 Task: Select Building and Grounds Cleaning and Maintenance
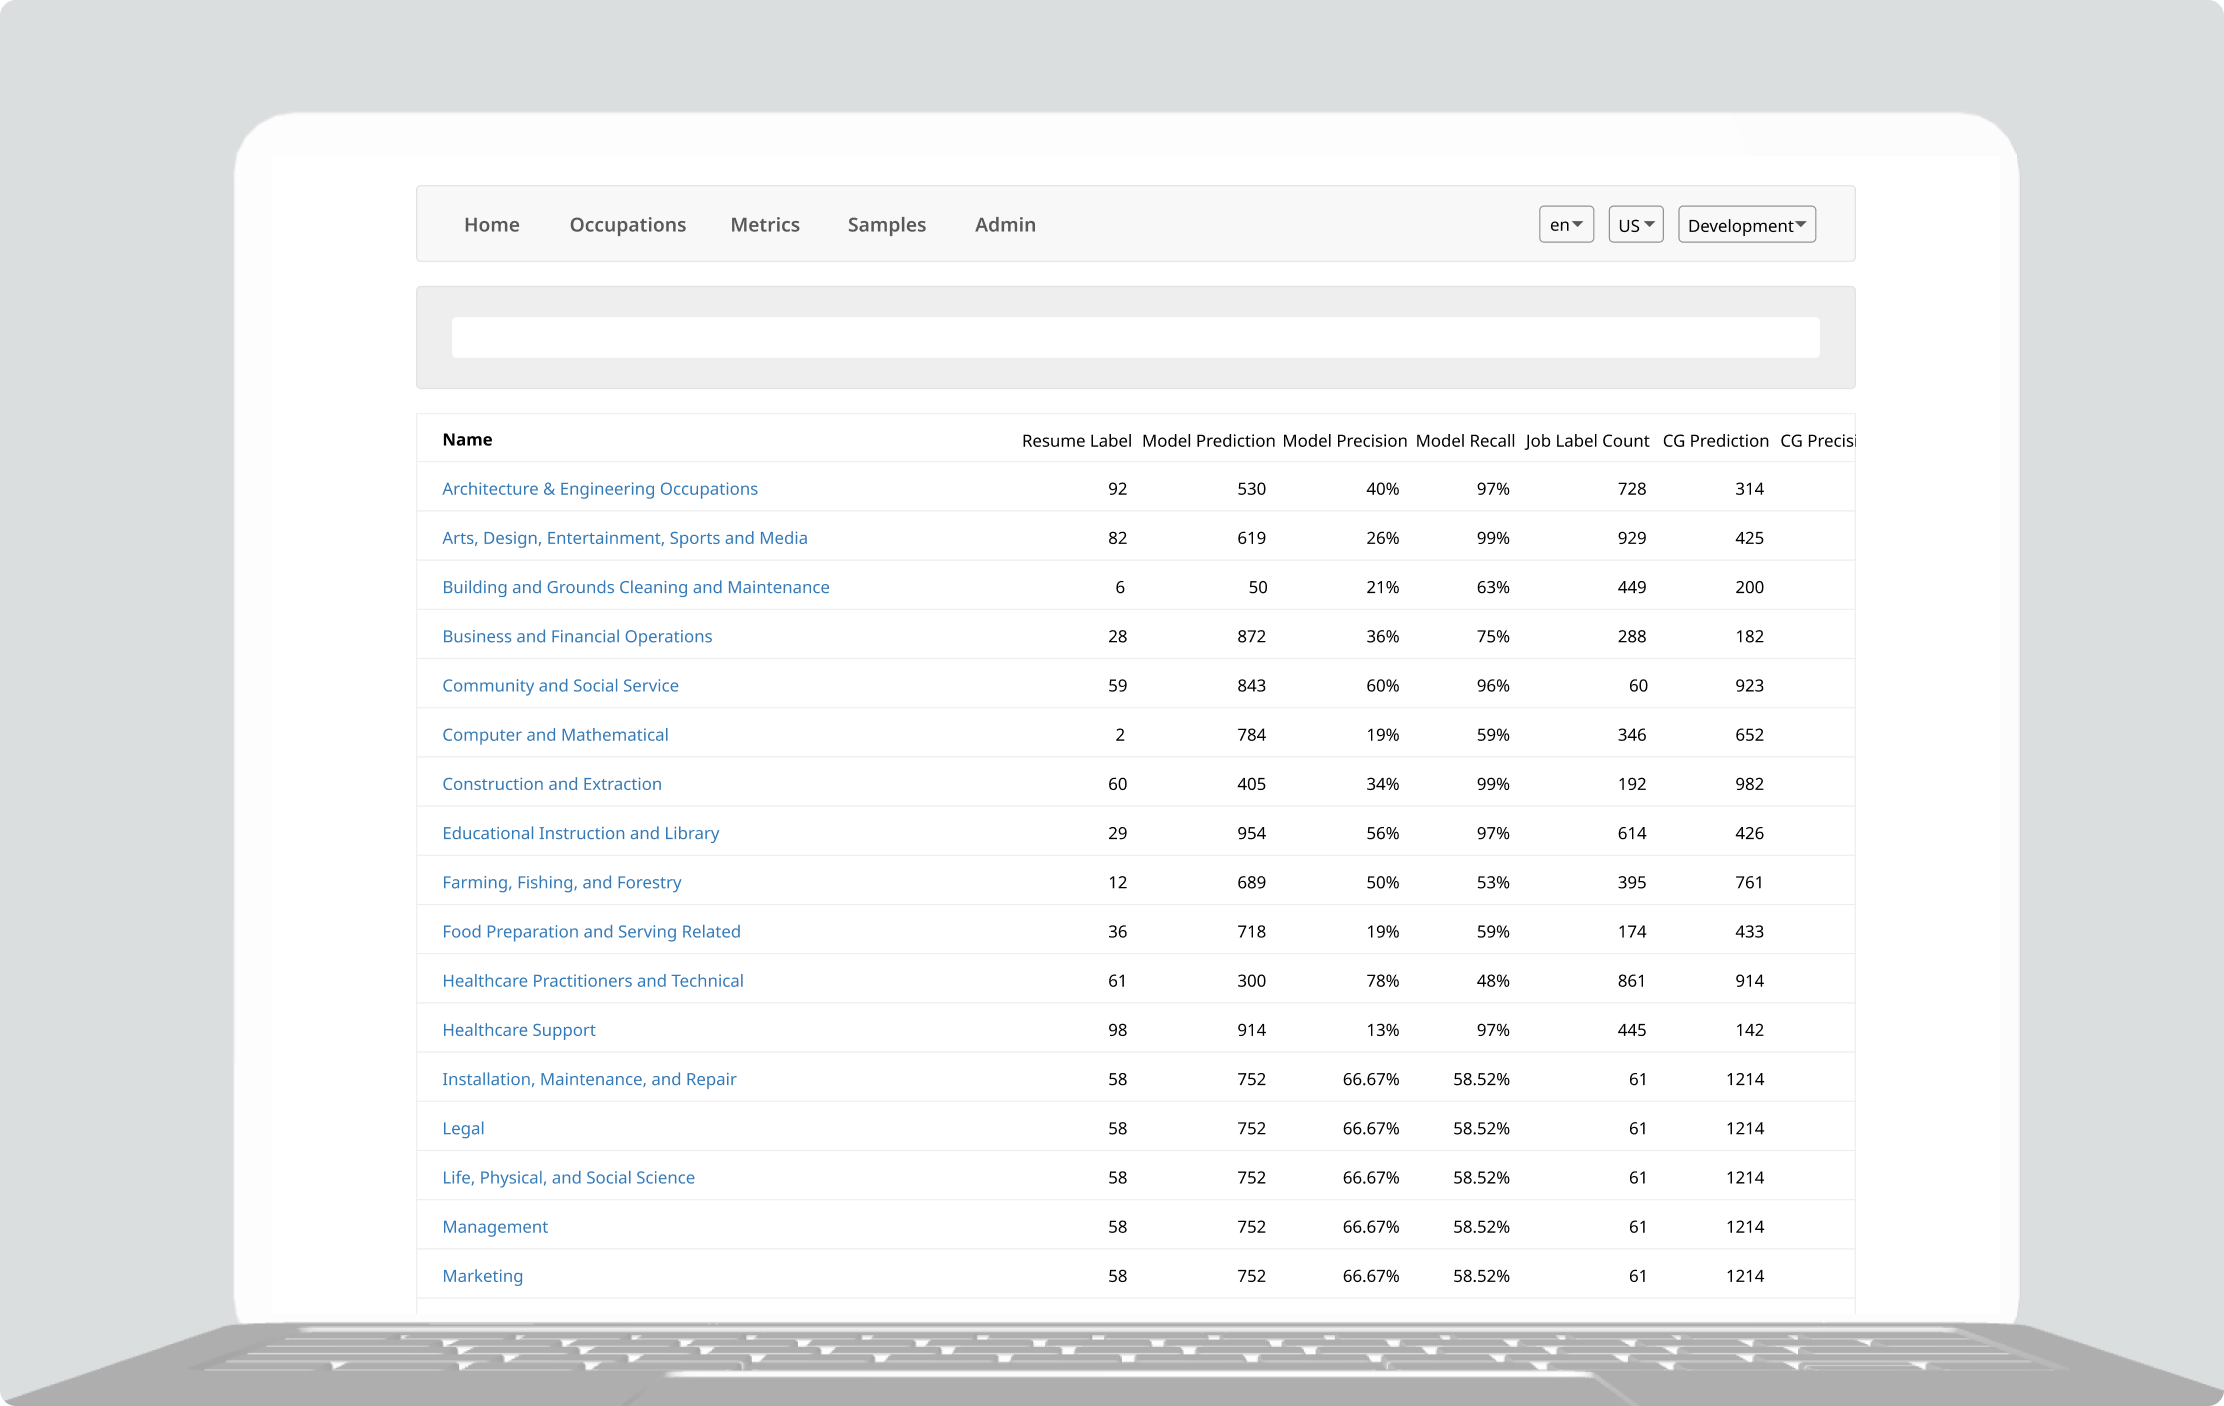tap(635, 587)
